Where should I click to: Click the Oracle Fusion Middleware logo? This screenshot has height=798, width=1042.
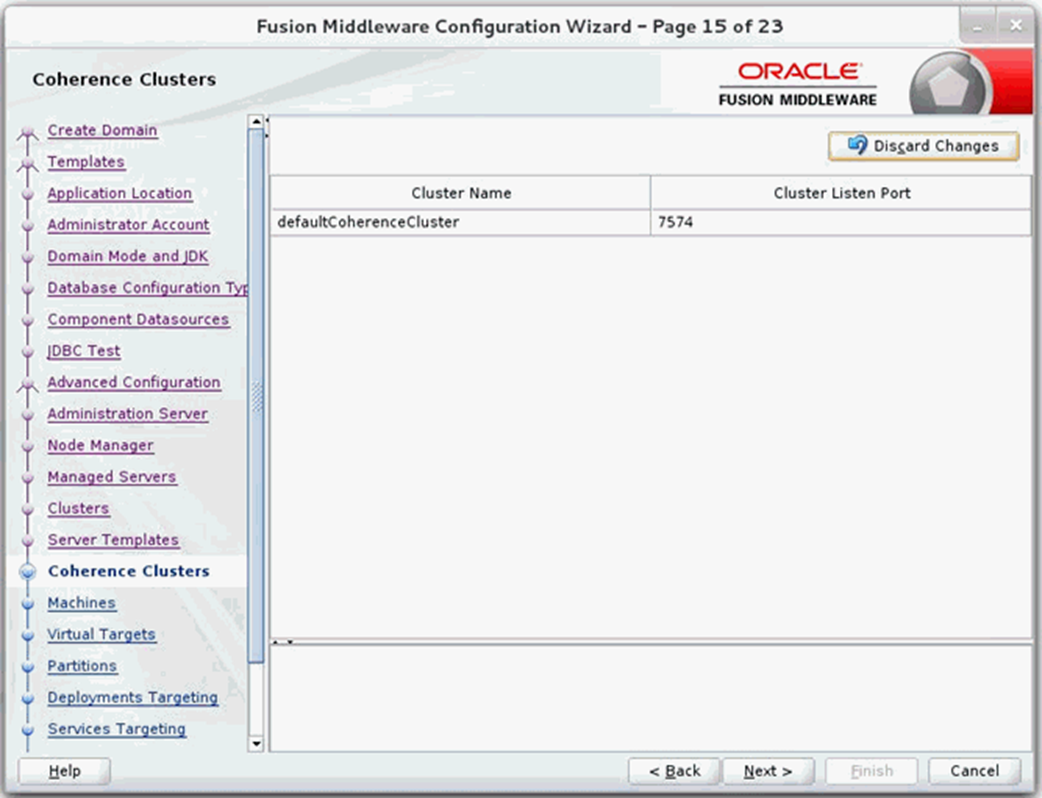click(x=800, y=80)
